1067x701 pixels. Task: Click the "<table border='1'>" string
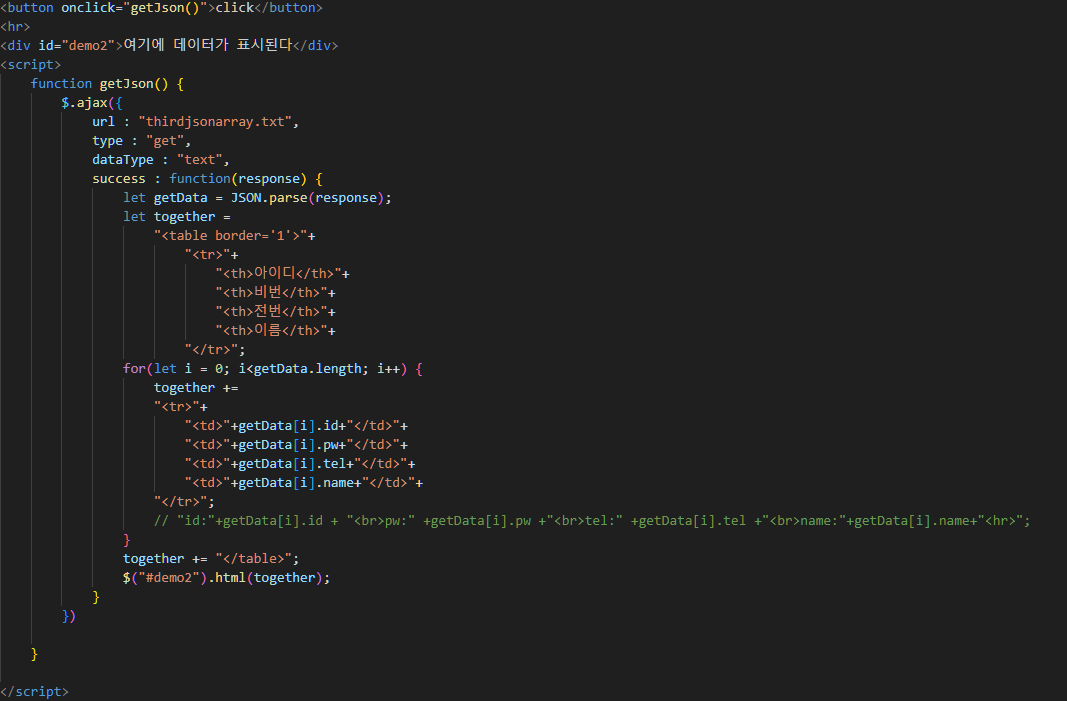click(231, 236)
